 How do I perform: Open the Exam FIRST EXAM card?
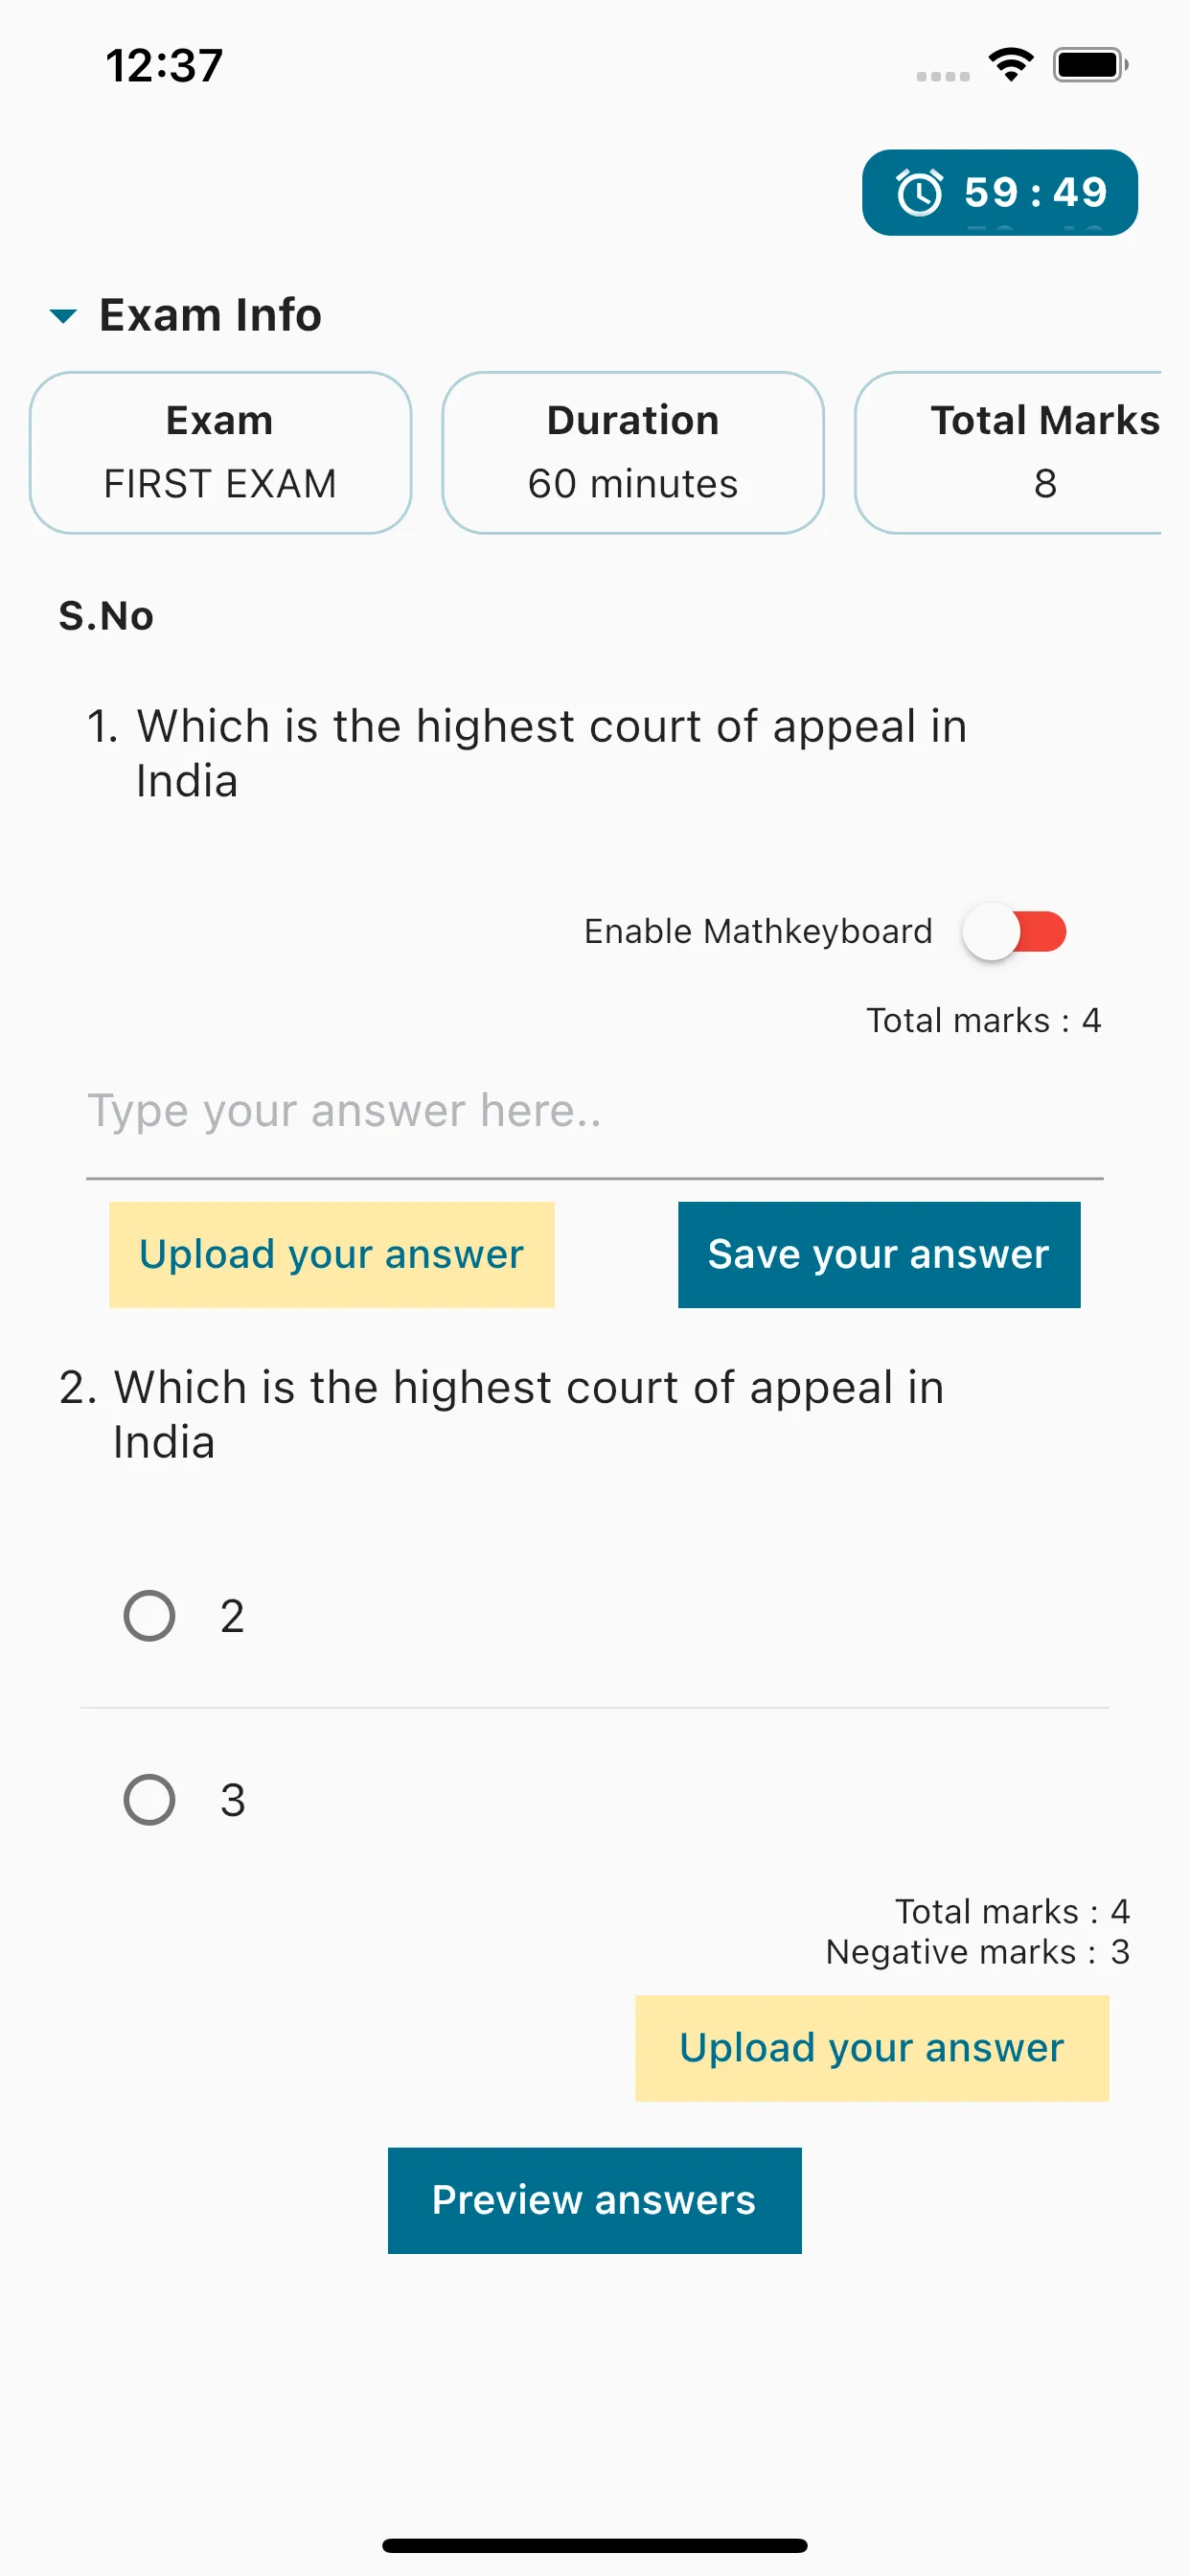click(221, 453)
